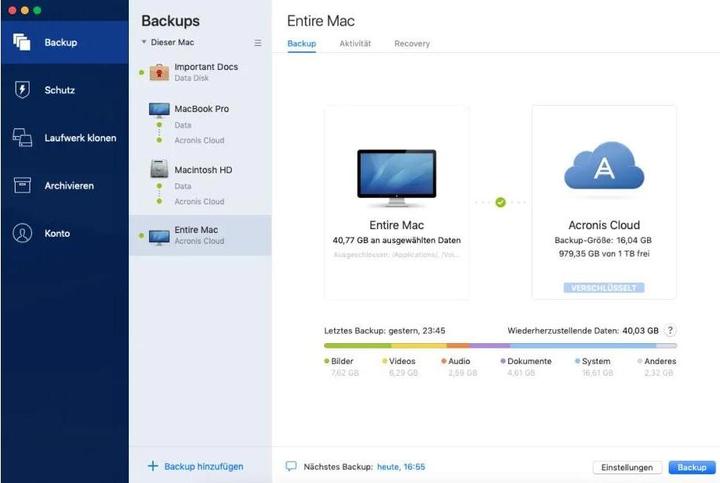Image resolution: width=720 pixels, height=483 pixels.
Task: Switch to the Aktivität tab
Action: point(355,44)
